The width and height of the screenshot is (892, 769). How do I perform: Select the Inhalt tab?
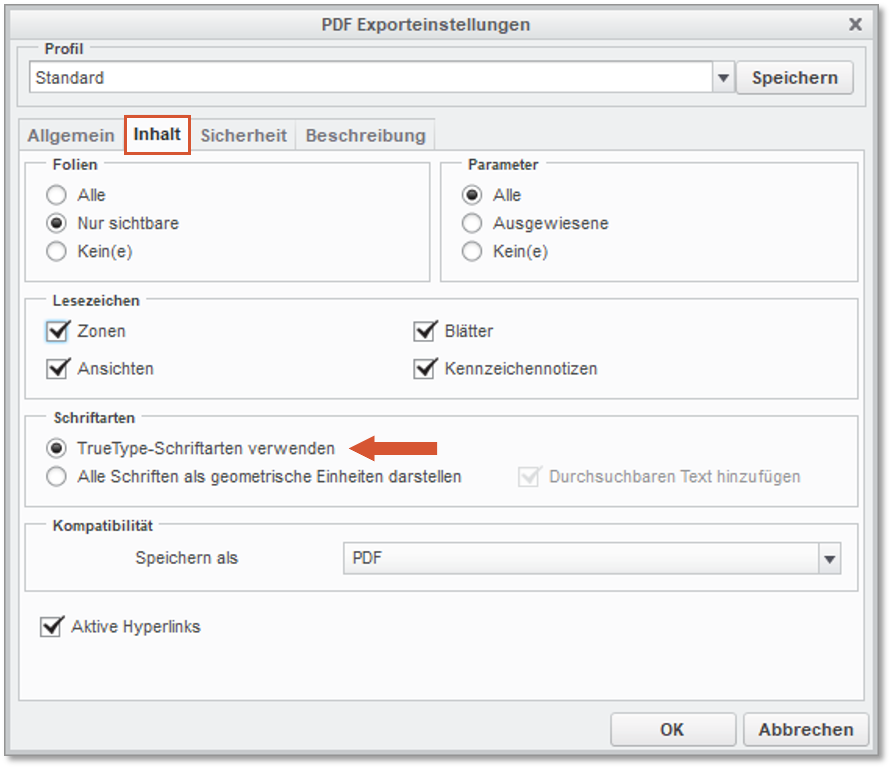point(157,135)
